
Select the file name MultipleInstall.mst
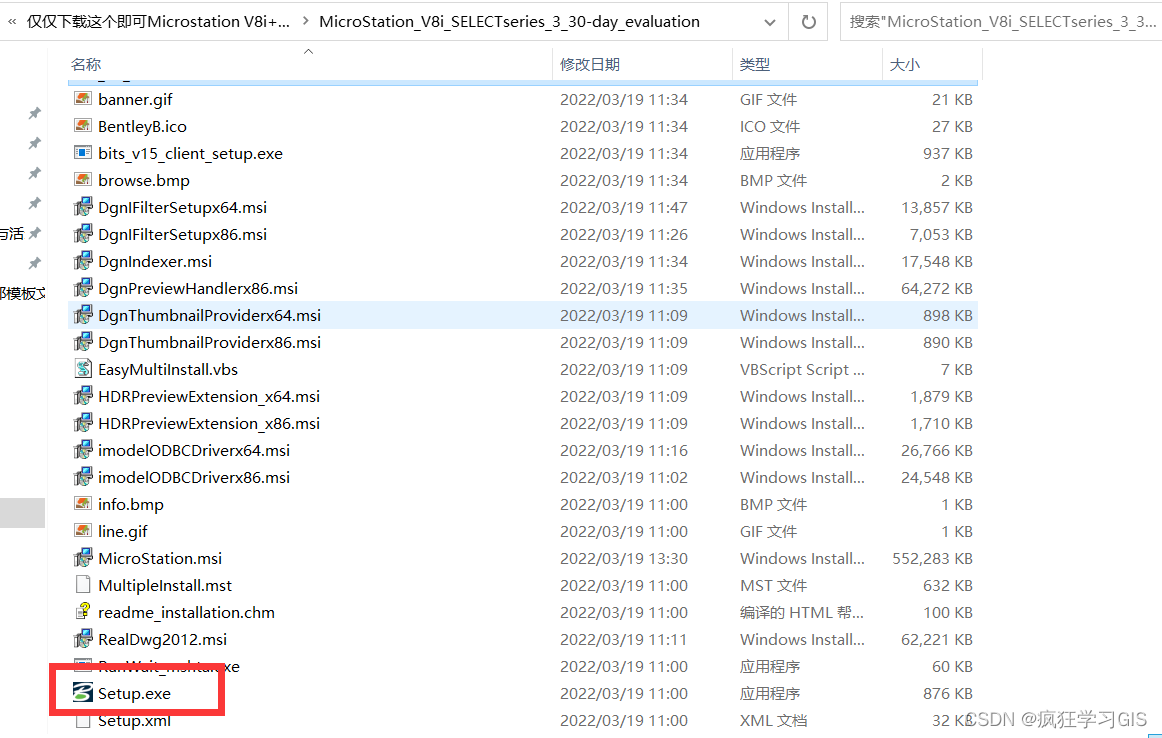click(165, 585)
